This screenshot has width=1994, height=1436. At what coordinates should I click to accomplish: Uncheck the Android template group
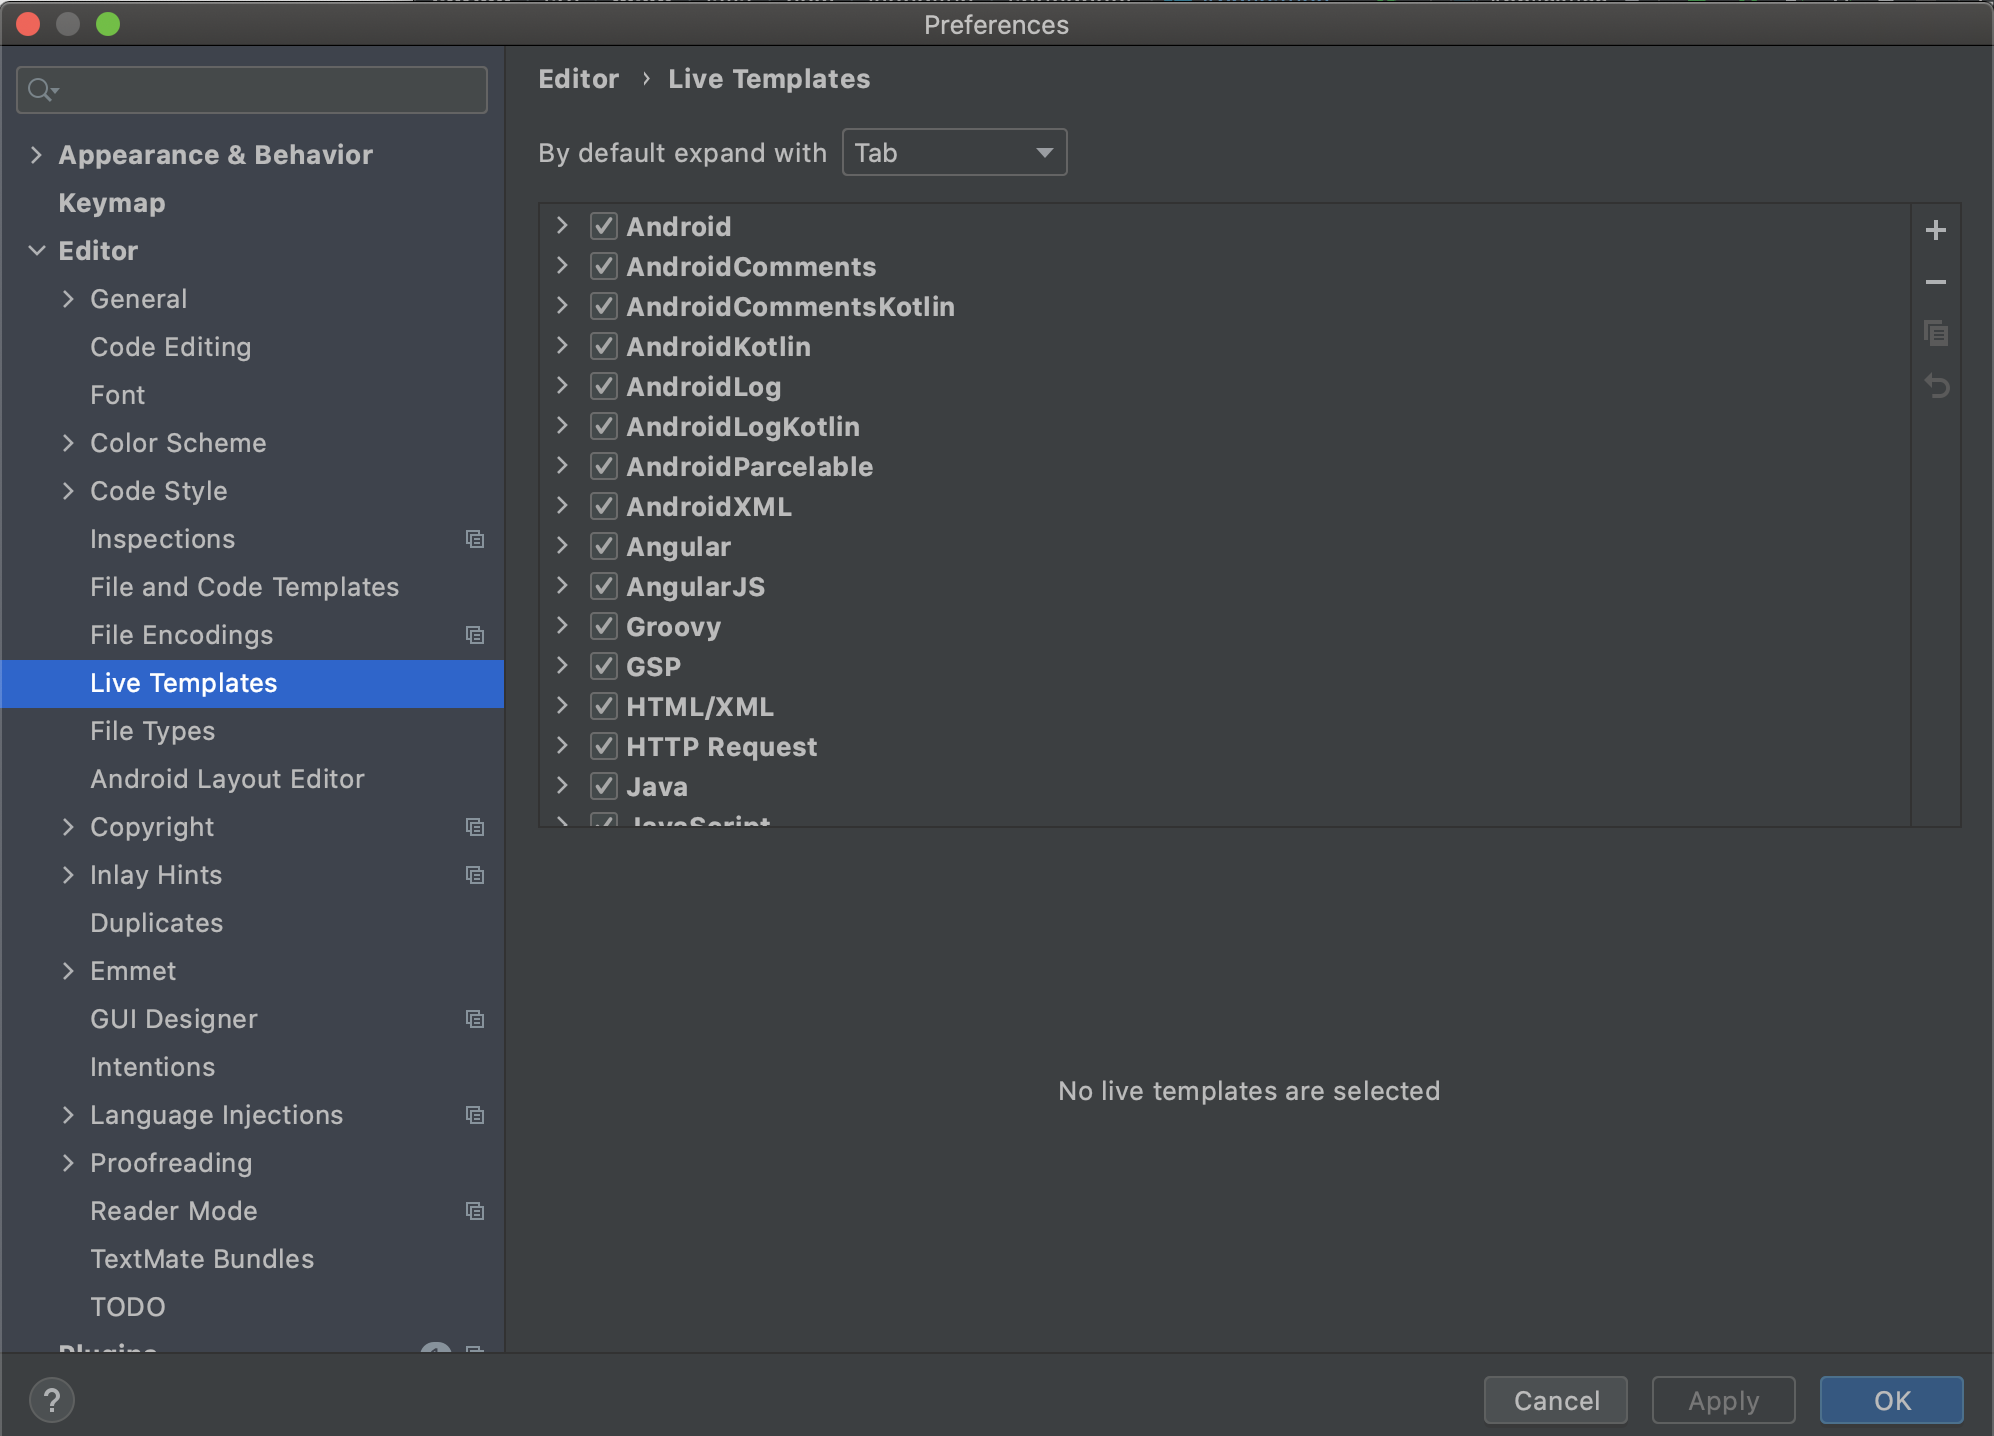tap(603, 226)
